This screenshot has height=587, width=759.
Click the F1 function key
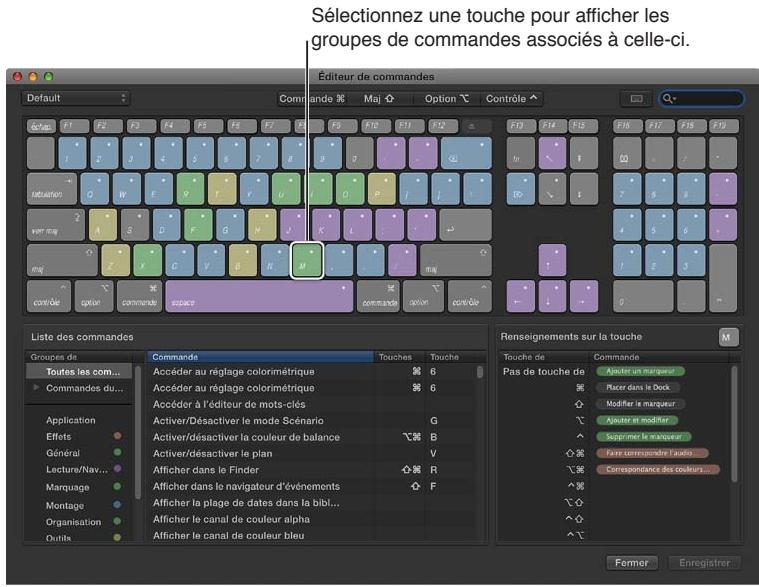pyautogui.click(x=75, y=126)
